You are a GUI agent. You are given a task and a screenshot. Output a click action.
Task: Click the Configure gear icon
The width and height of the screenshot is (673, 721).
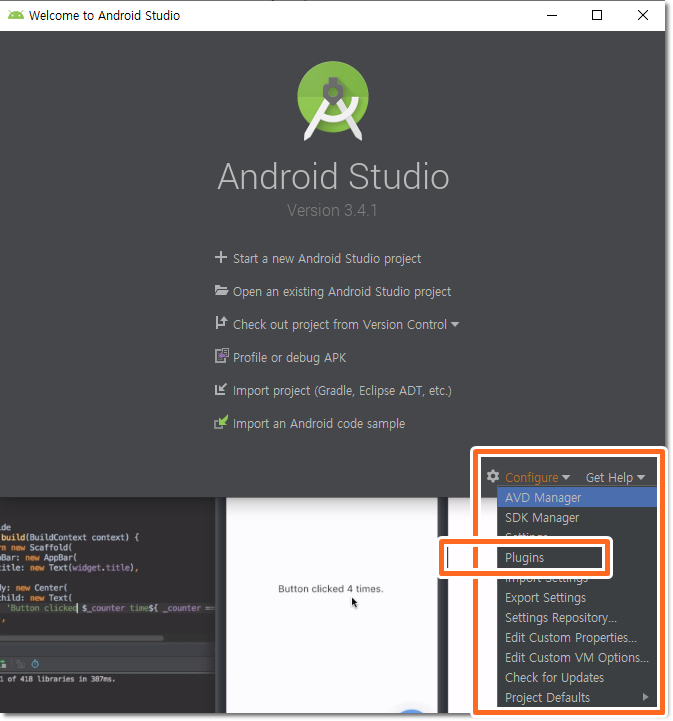click(493, 476)
